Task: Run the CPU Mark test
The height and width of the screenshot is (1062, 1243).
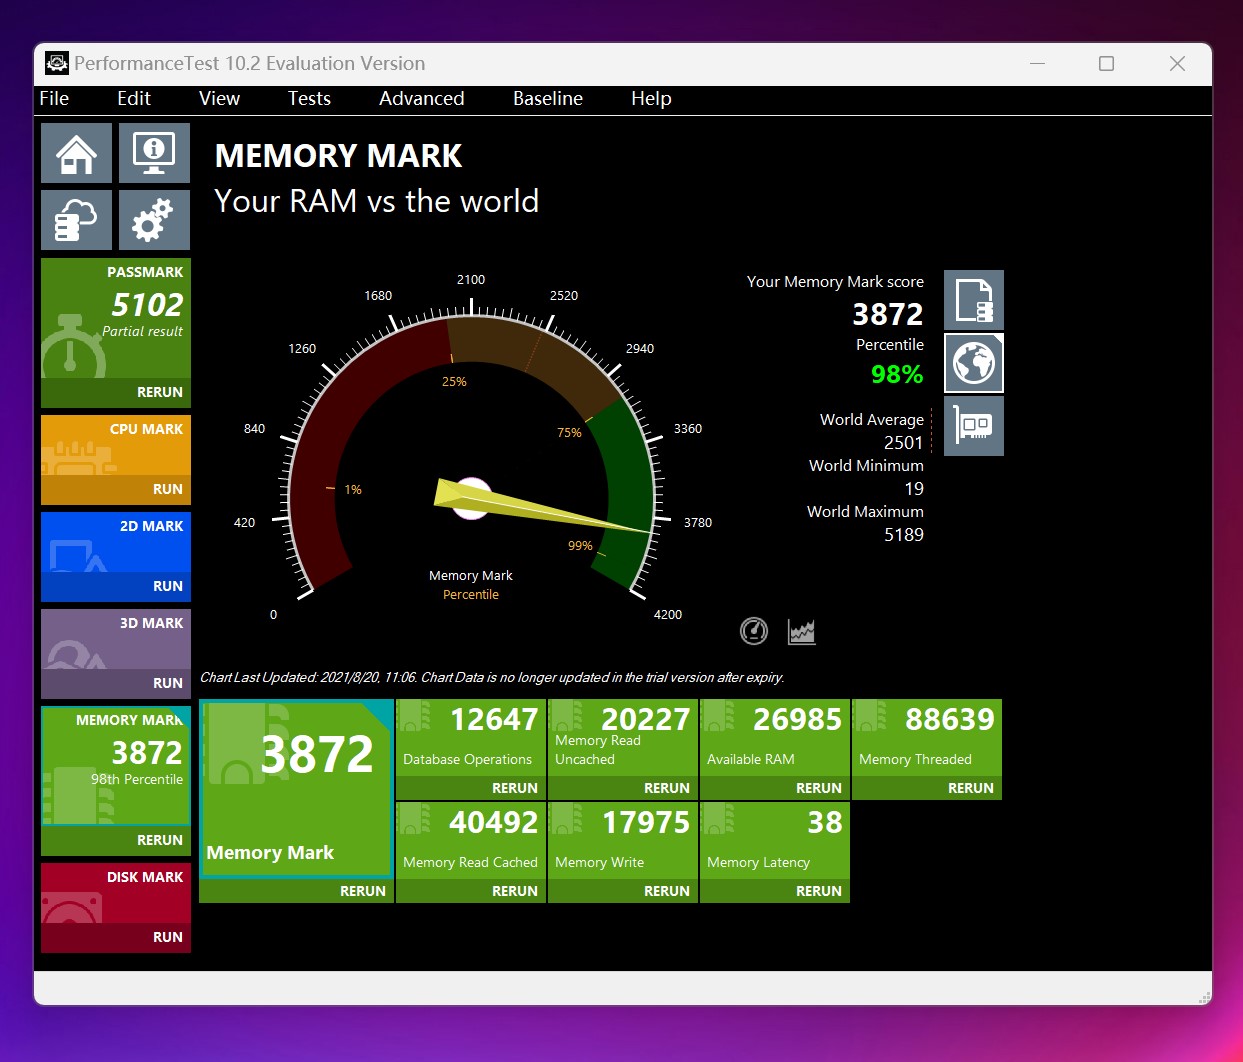Action: [x=167, y=489]
